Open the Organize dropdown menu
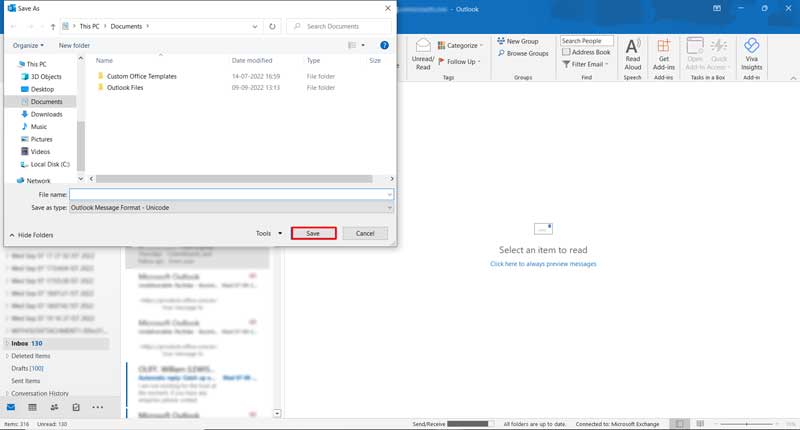Image resolution: width=800 pixels, height=430 pixels. pos(28,45)
